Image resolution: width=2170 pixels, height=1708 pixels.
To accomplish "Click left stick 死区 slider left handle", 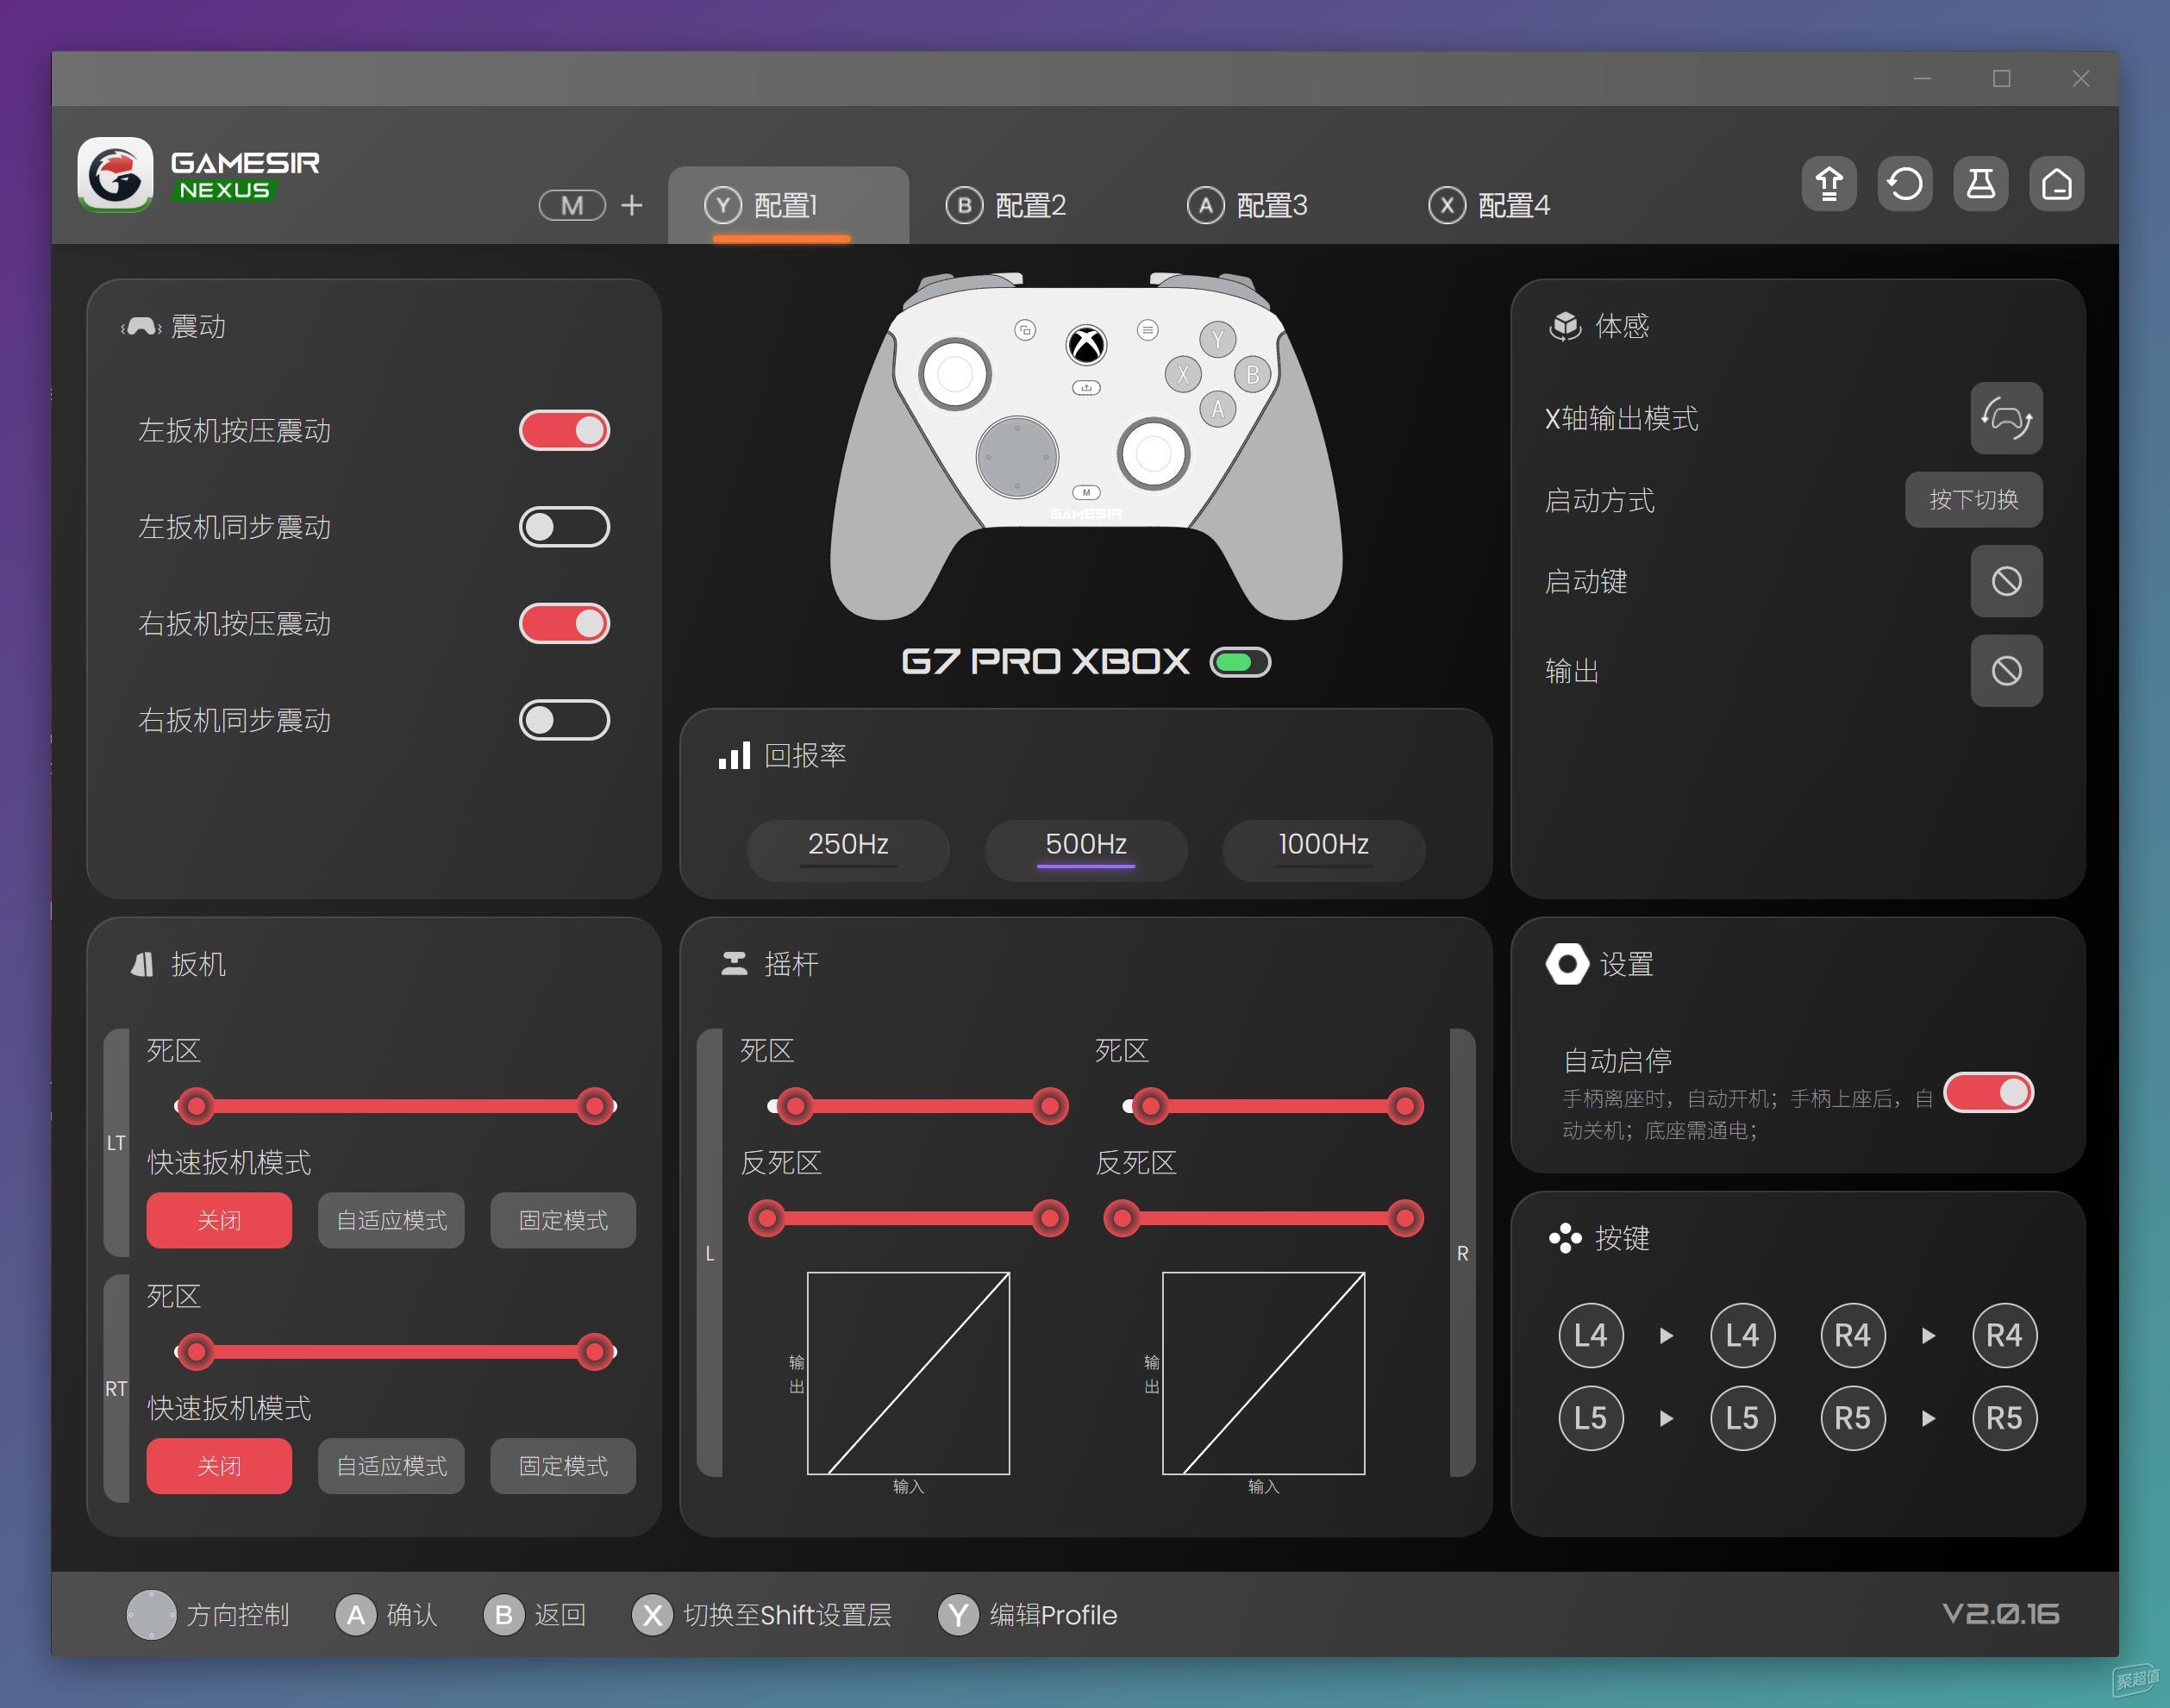I will (x=796, y=1106).
